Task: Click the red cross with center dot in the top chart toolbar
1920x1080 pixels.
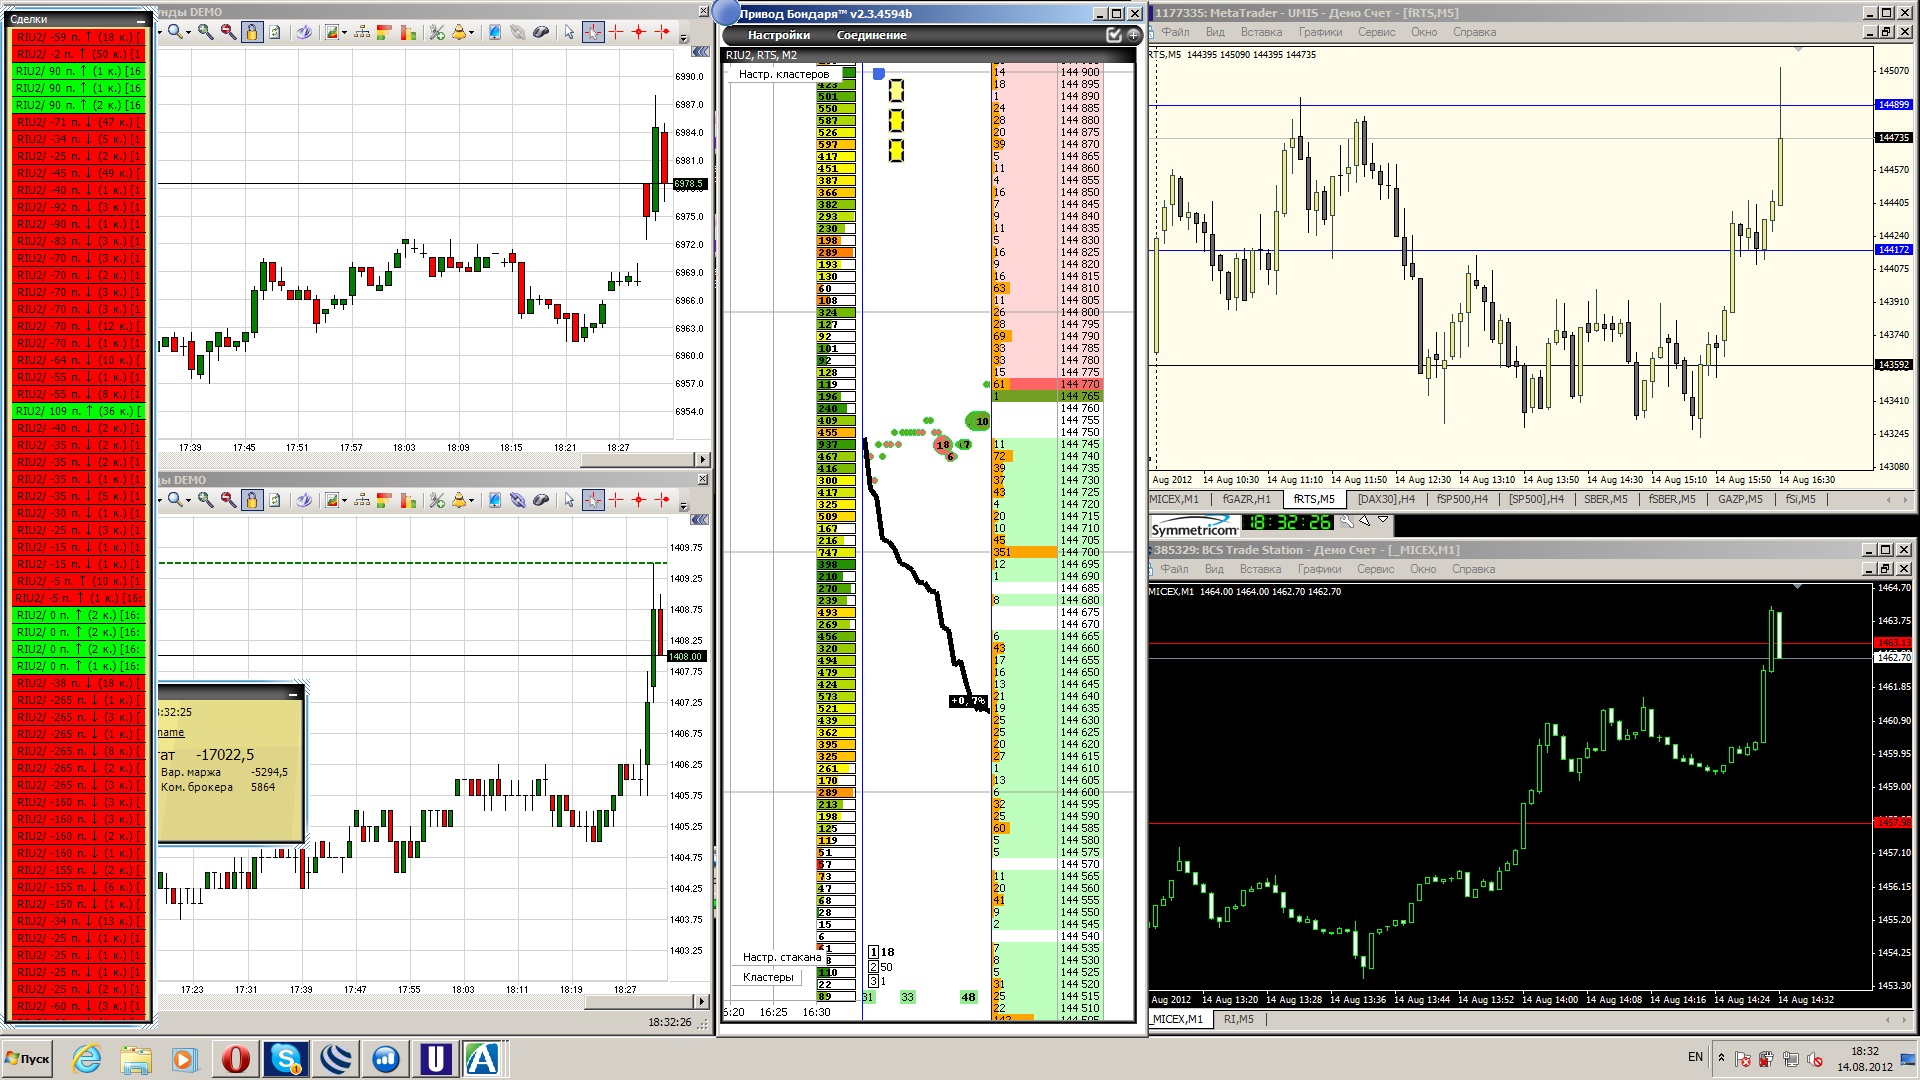Action: click(639, 32)
